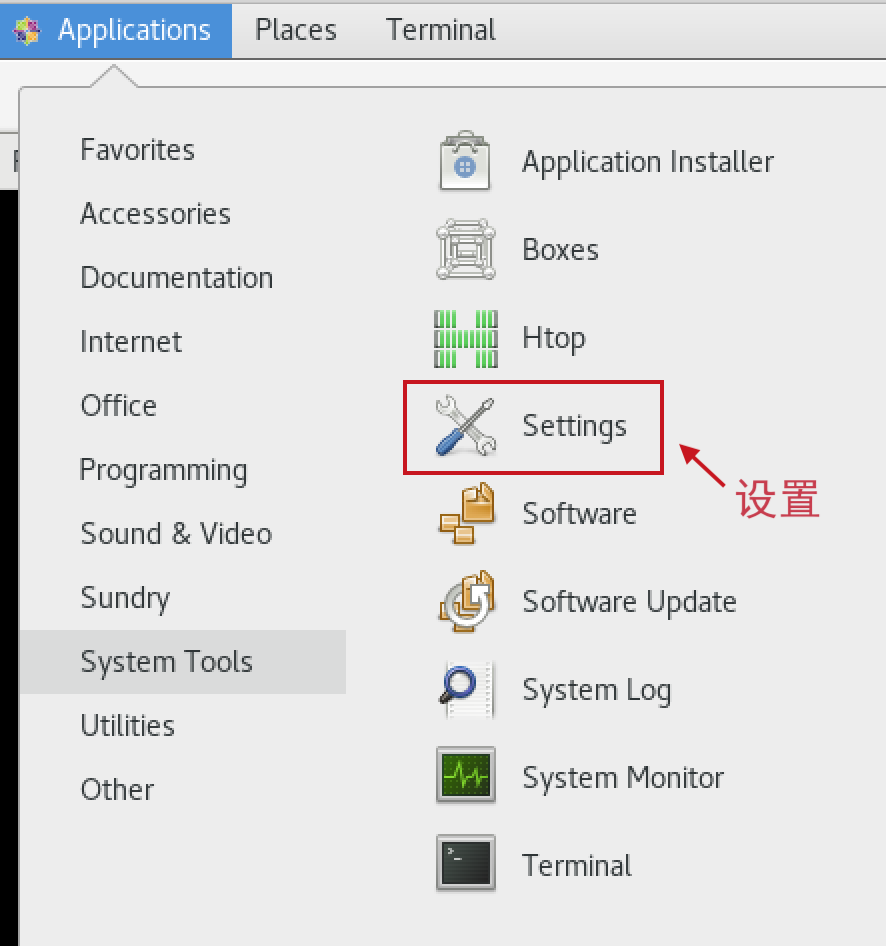Open the Places menu
This screenshot has width=886, height=946.
tap(296, 30)
